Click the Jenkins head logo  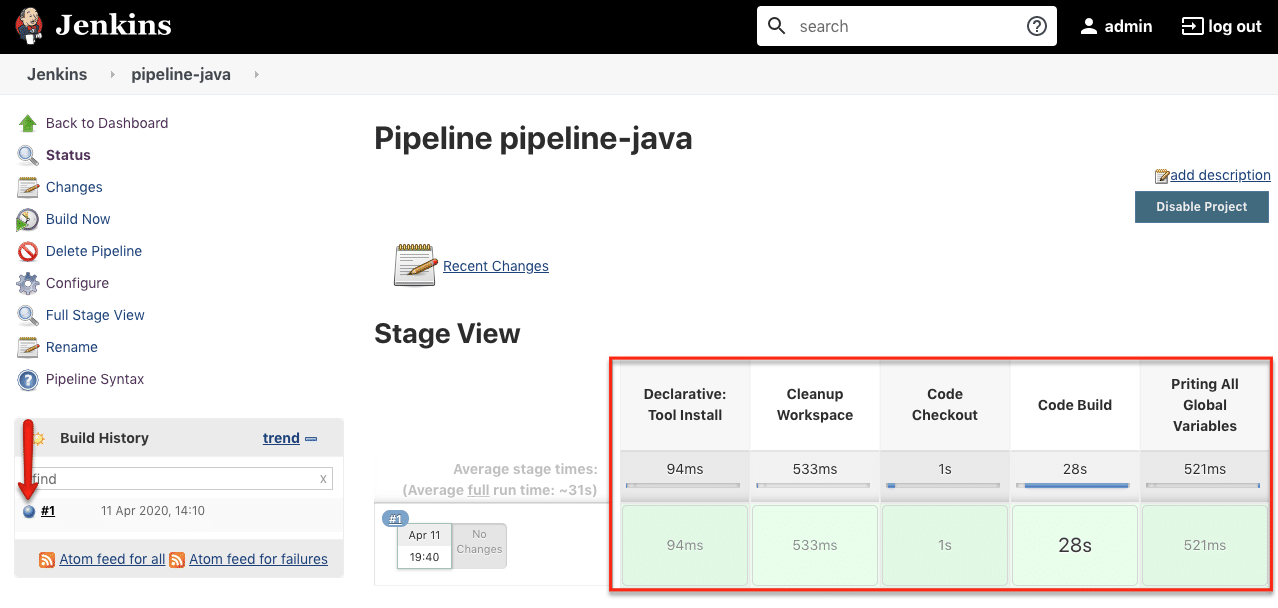click(x=27, y=25)
